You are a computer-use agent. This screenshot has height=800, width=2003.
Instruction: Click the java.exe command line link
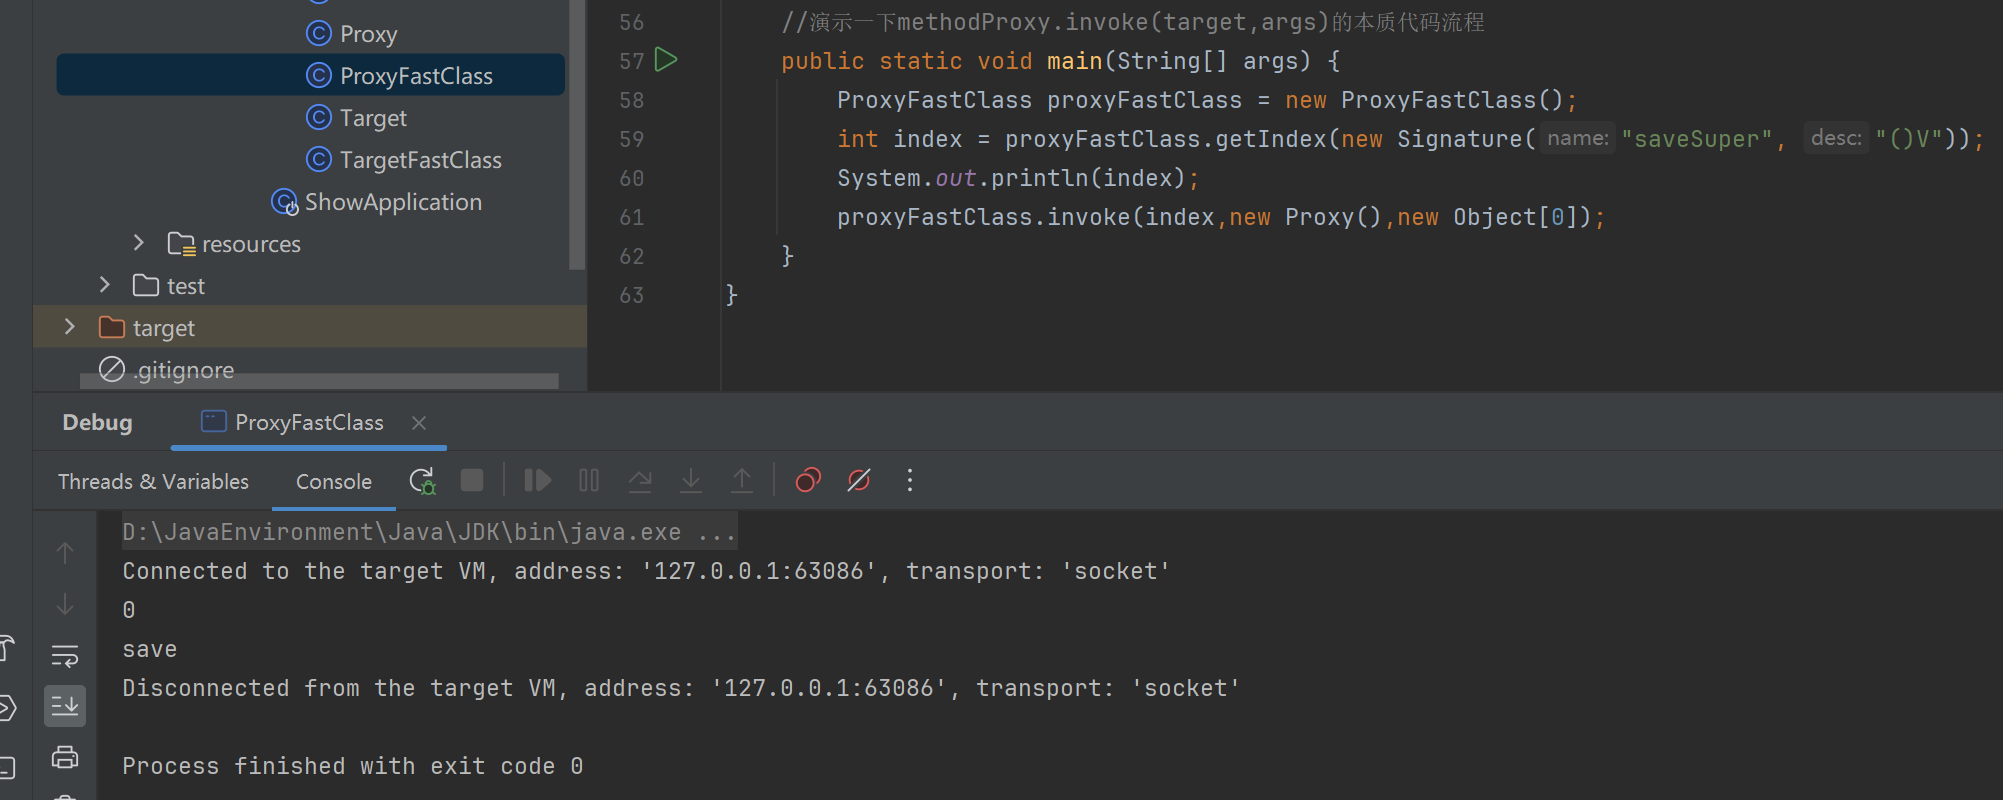coord(429,532)
